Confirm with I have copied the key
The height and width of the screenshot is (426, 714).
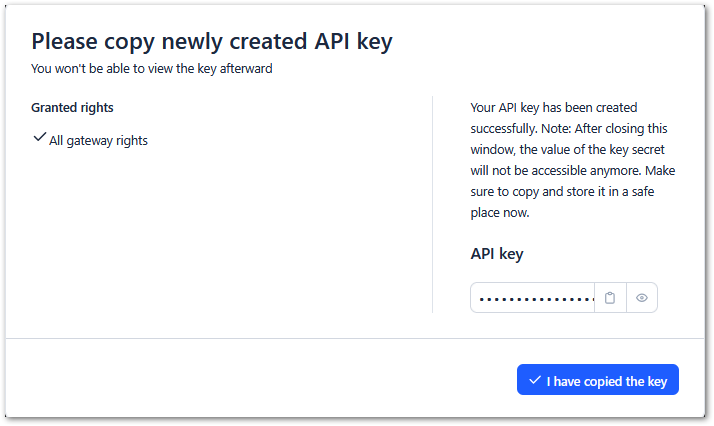[x=597, y=380]
